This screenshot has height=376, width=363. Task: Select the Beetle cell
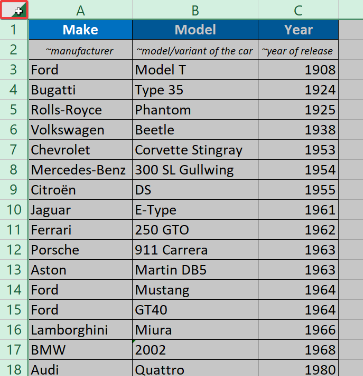[x=195, y=130]
